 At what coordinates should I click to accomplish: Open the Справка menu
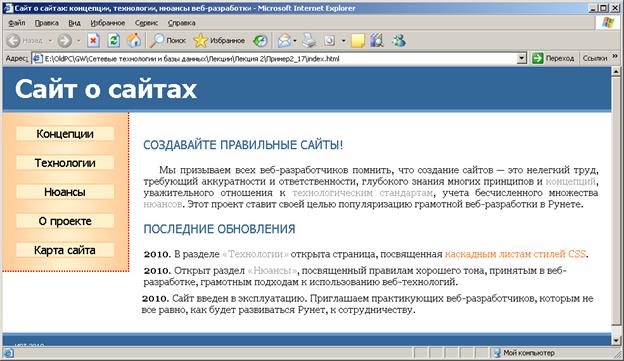[181, 23]
